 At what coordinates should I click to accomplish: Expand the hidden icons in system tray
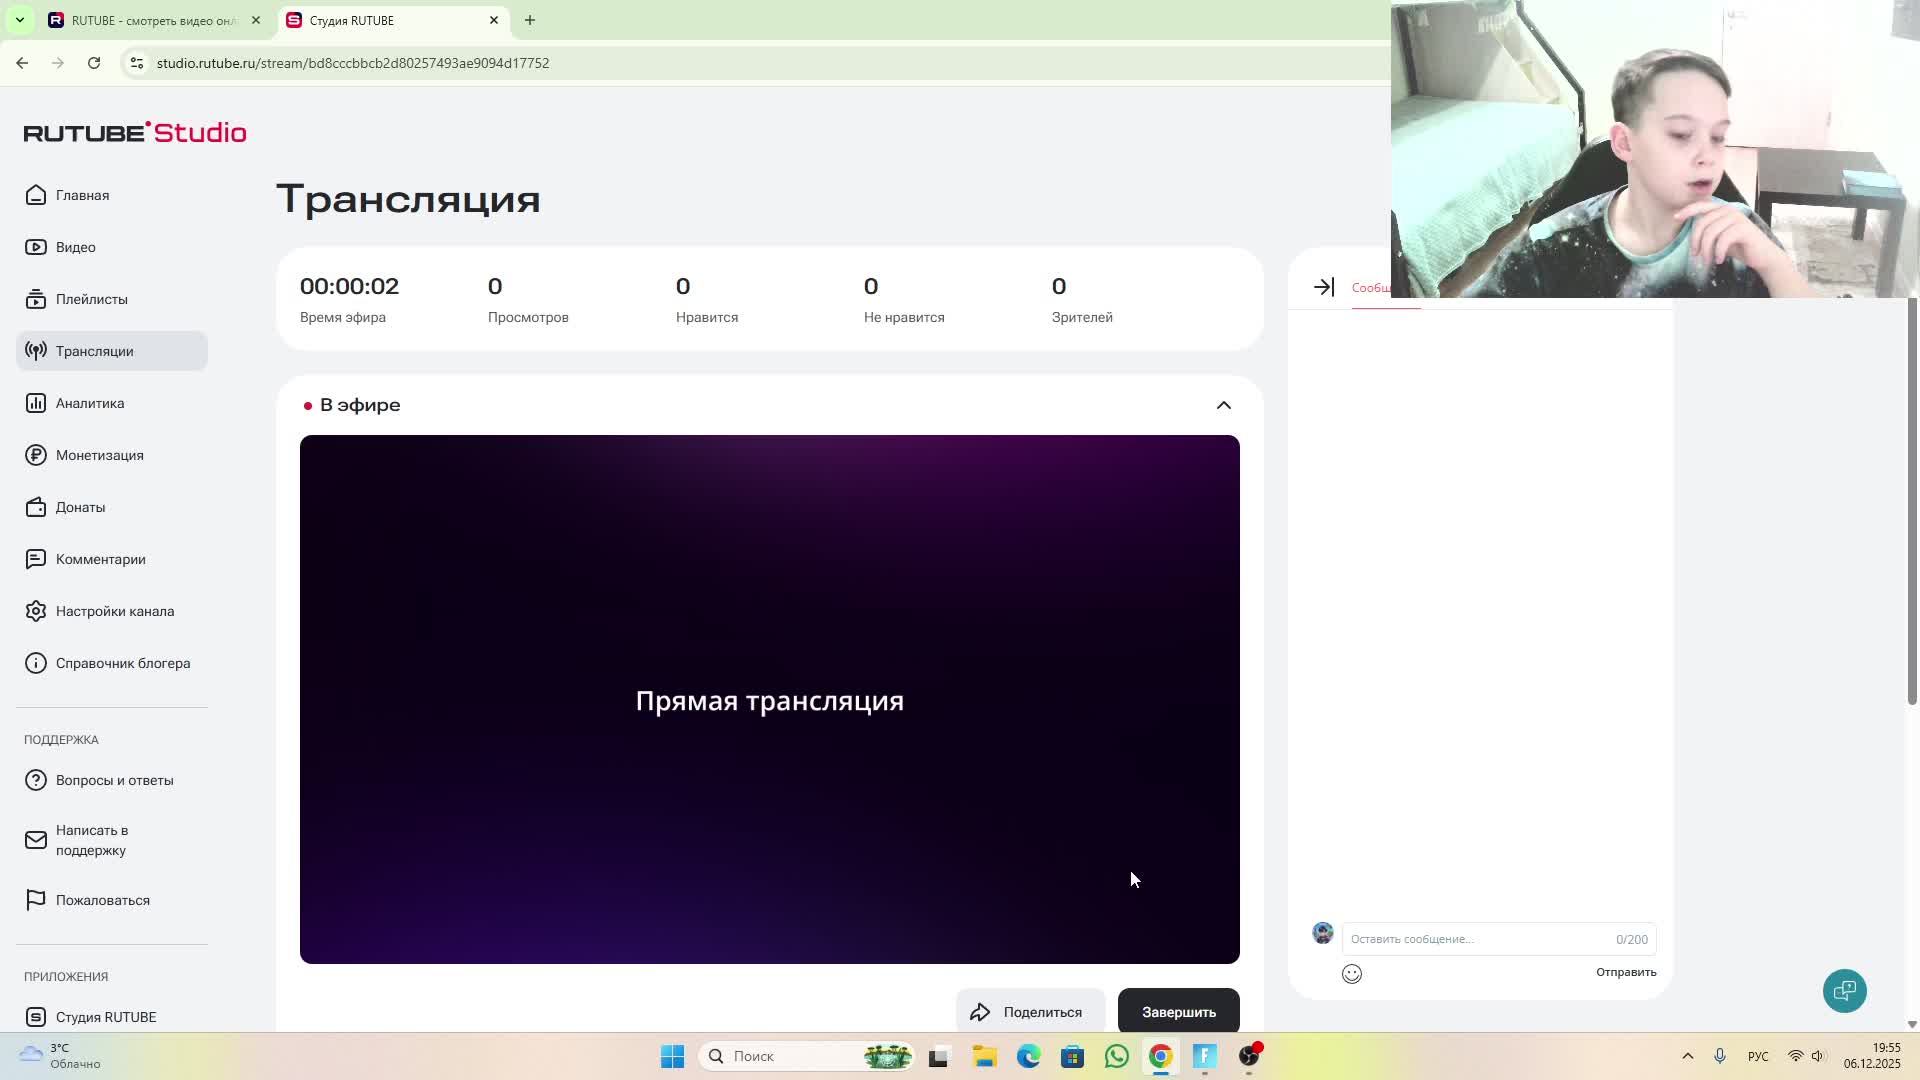(x=1687, y=1056)
